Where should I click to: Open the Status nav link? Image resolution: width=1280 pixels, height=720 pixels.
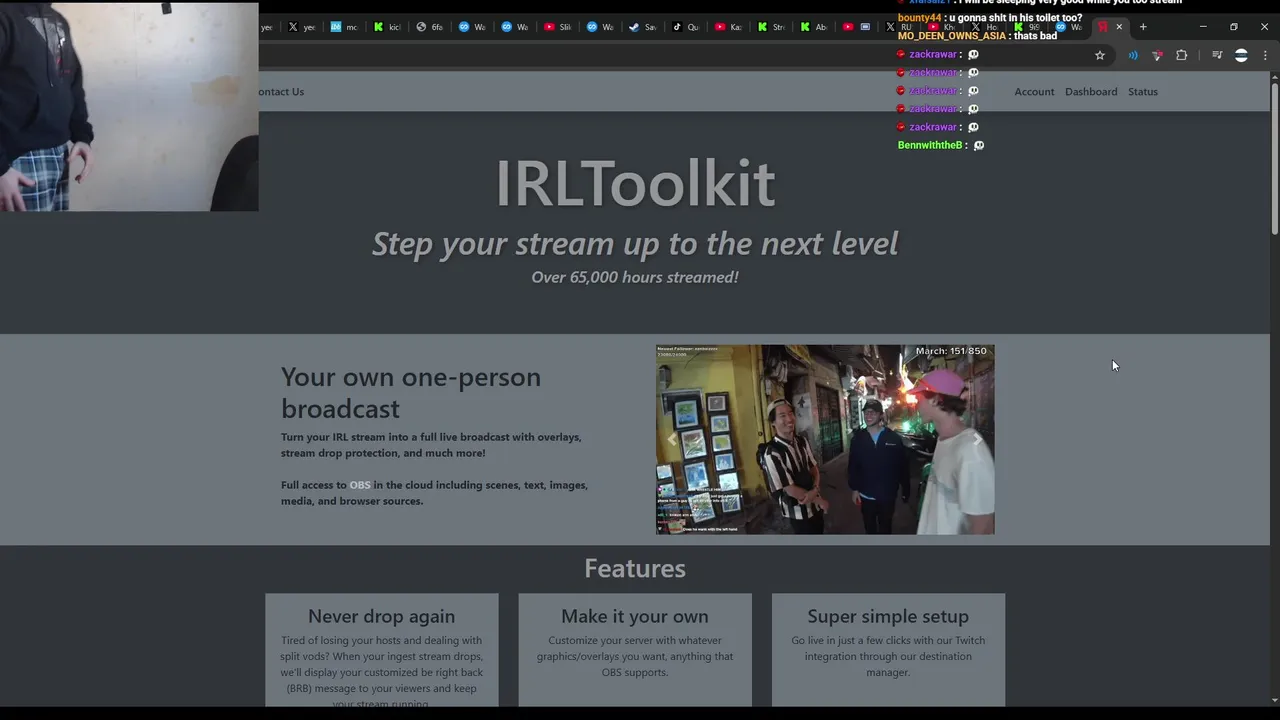click(x=1143, y=92)
